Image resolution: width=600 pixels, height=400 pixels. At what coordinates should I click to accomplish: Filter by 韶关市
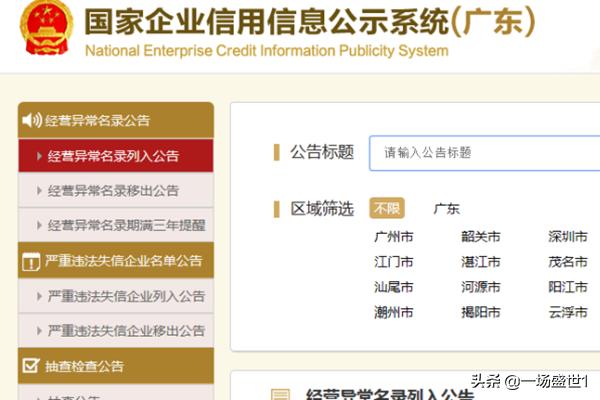click(x=481, y=237)
